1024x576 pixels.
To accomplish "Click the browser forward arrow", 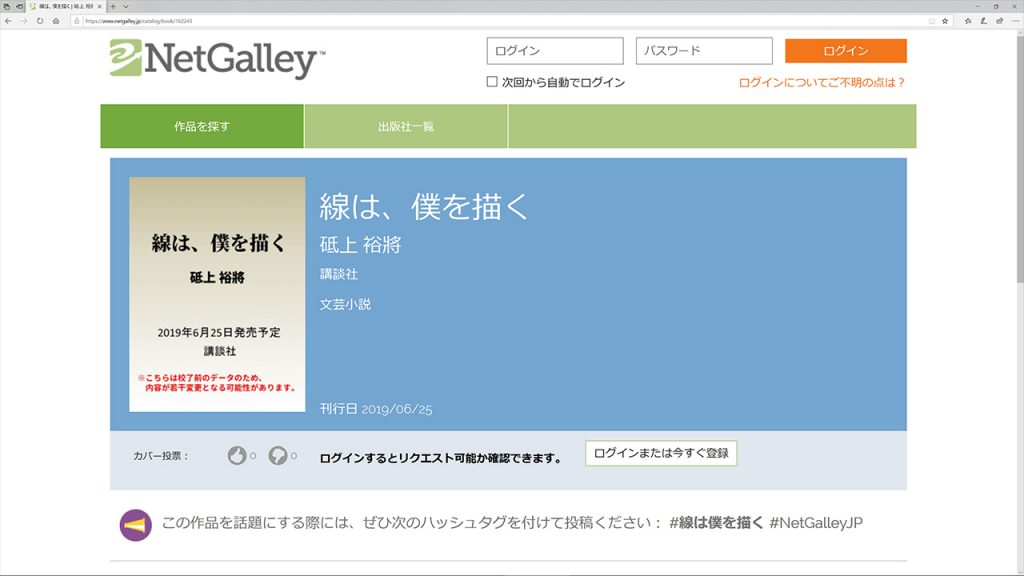I will click(24, 21).
